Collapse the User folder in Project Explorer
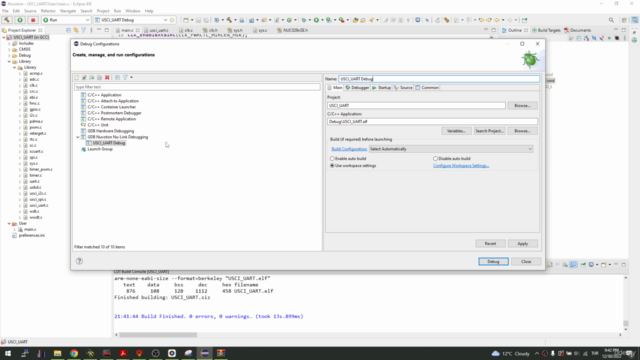640x360 pixels. coord(9,224)
